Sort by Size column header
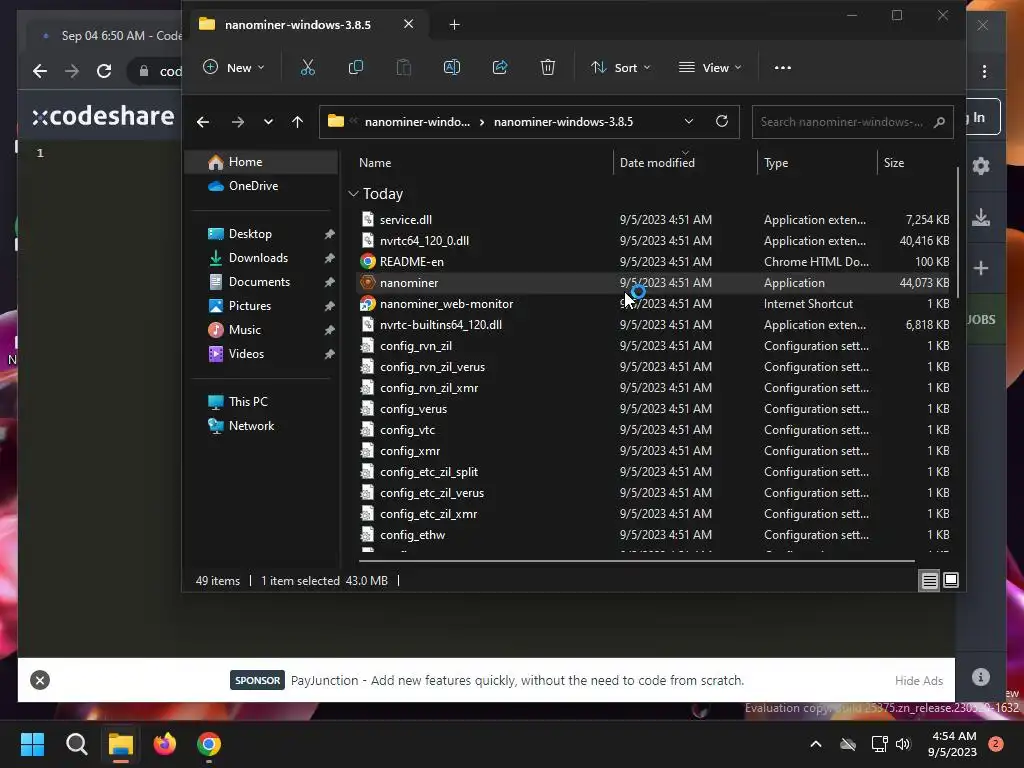Screen dimensions: 1024x768 [894, 163]
